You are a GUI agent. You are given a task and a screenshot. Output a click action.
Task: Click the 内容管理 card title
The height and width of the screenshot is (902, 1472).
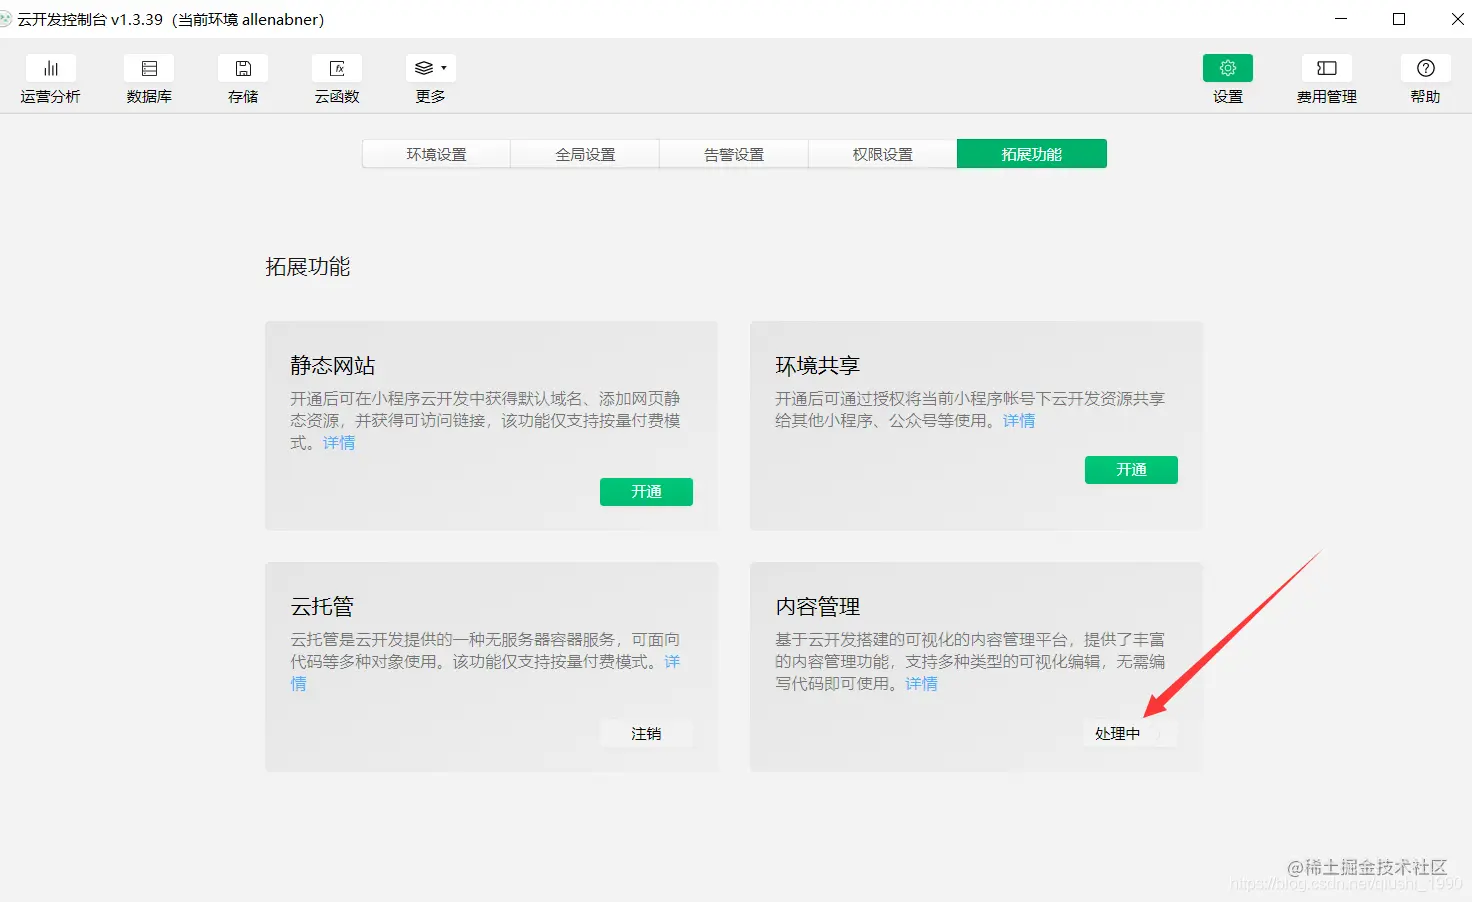(818, 607)
